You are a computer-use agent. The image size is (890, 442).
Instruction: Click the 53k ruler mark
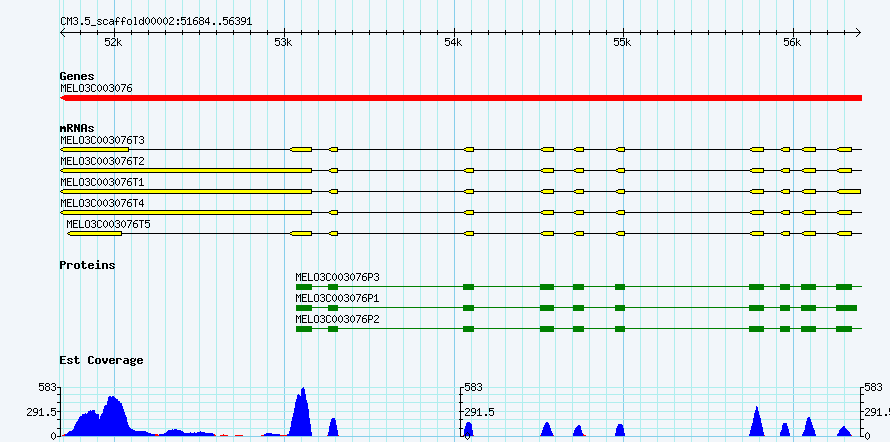coord(283,43)
